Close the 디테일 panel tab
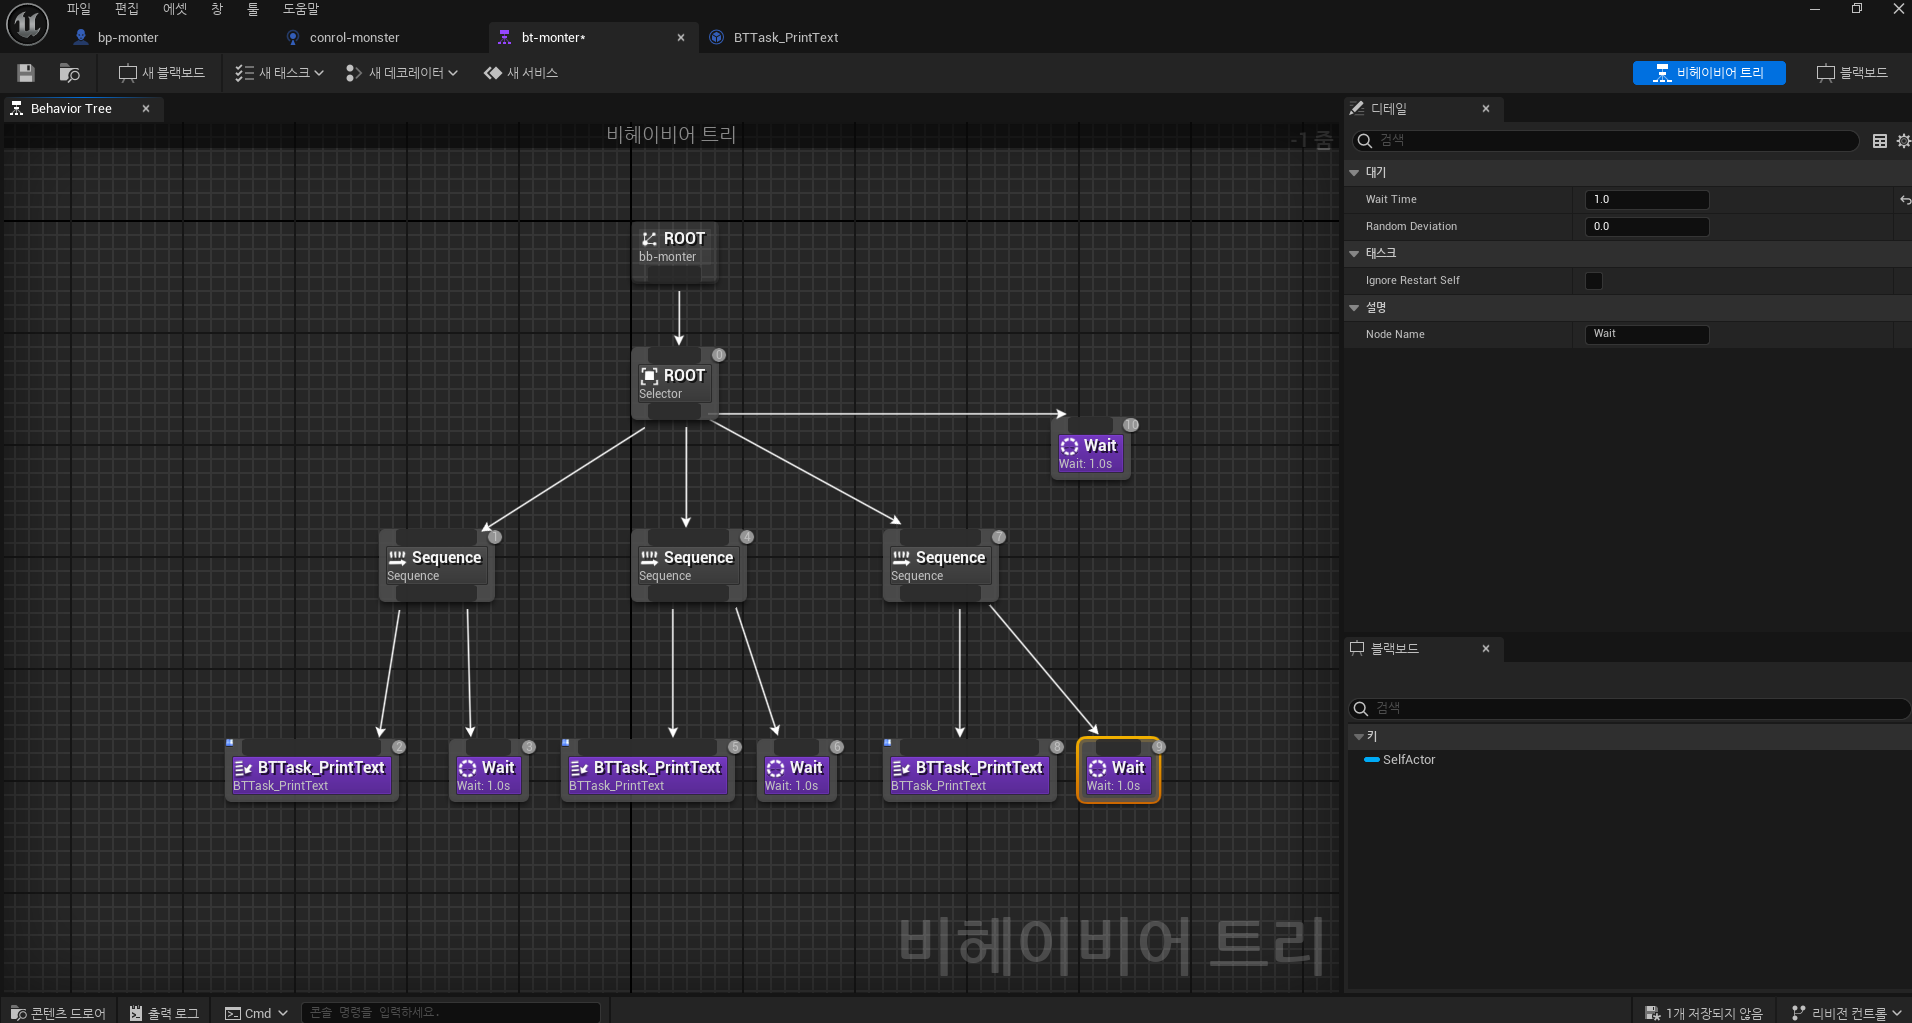Viewport: 1912px width, 1023px height. 1486,109
